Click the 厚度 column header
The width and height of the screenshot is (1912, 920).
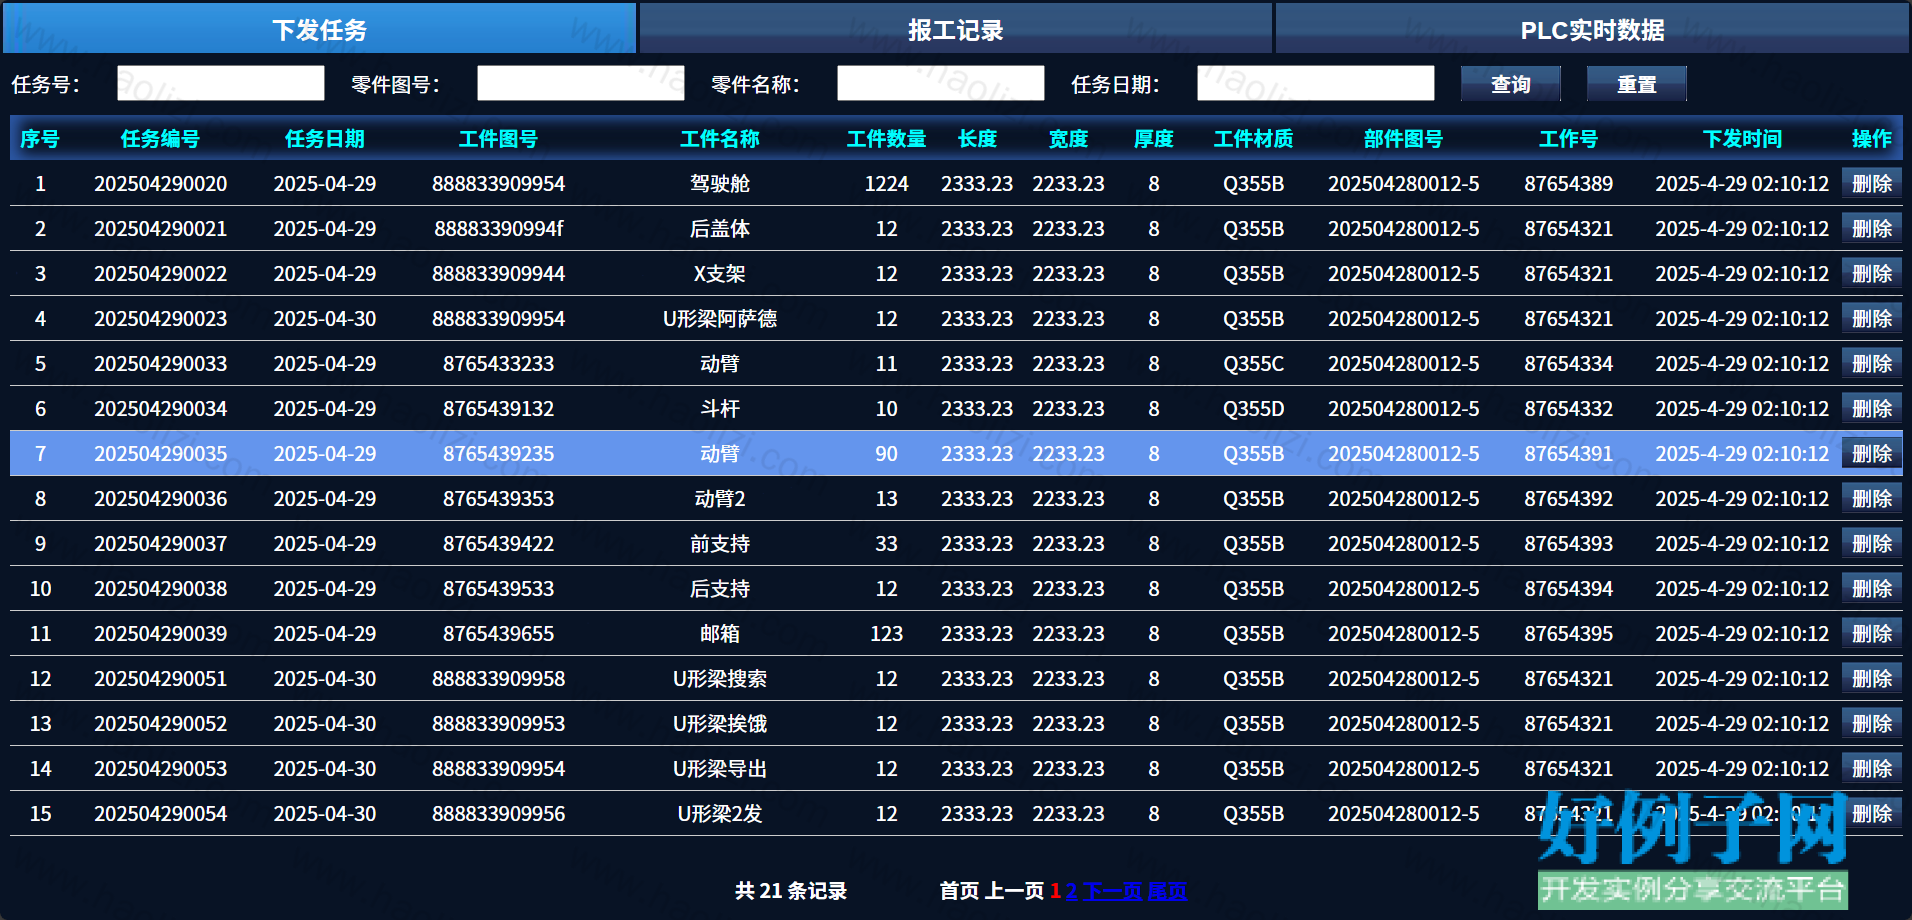[1154, 138]
